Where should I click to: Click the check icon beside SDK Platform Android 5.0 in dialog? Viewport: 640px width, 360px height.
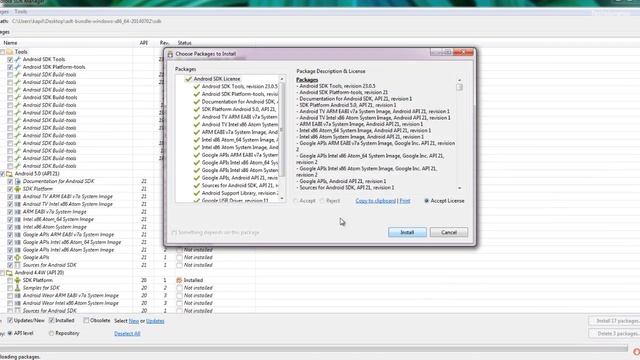point(197,109)
